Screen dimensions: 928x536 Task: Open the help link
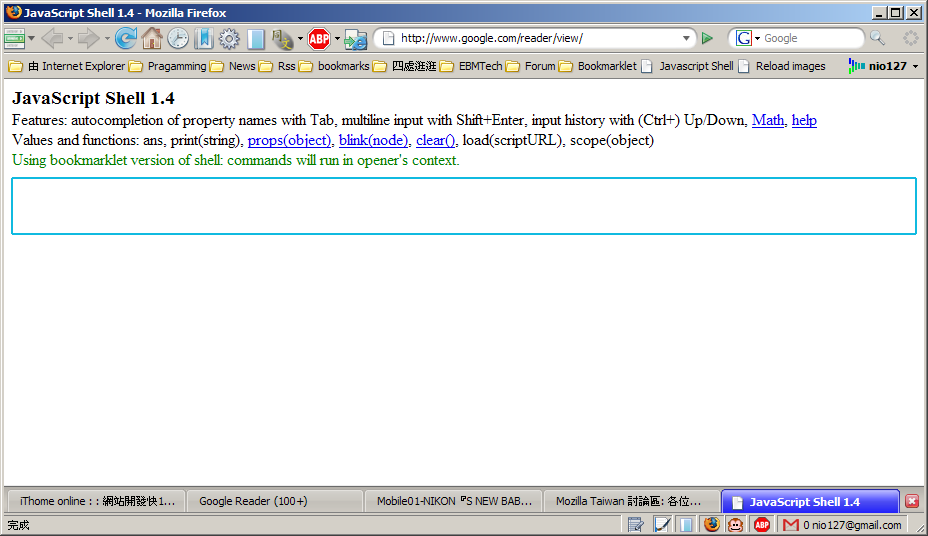pos(804,120)
